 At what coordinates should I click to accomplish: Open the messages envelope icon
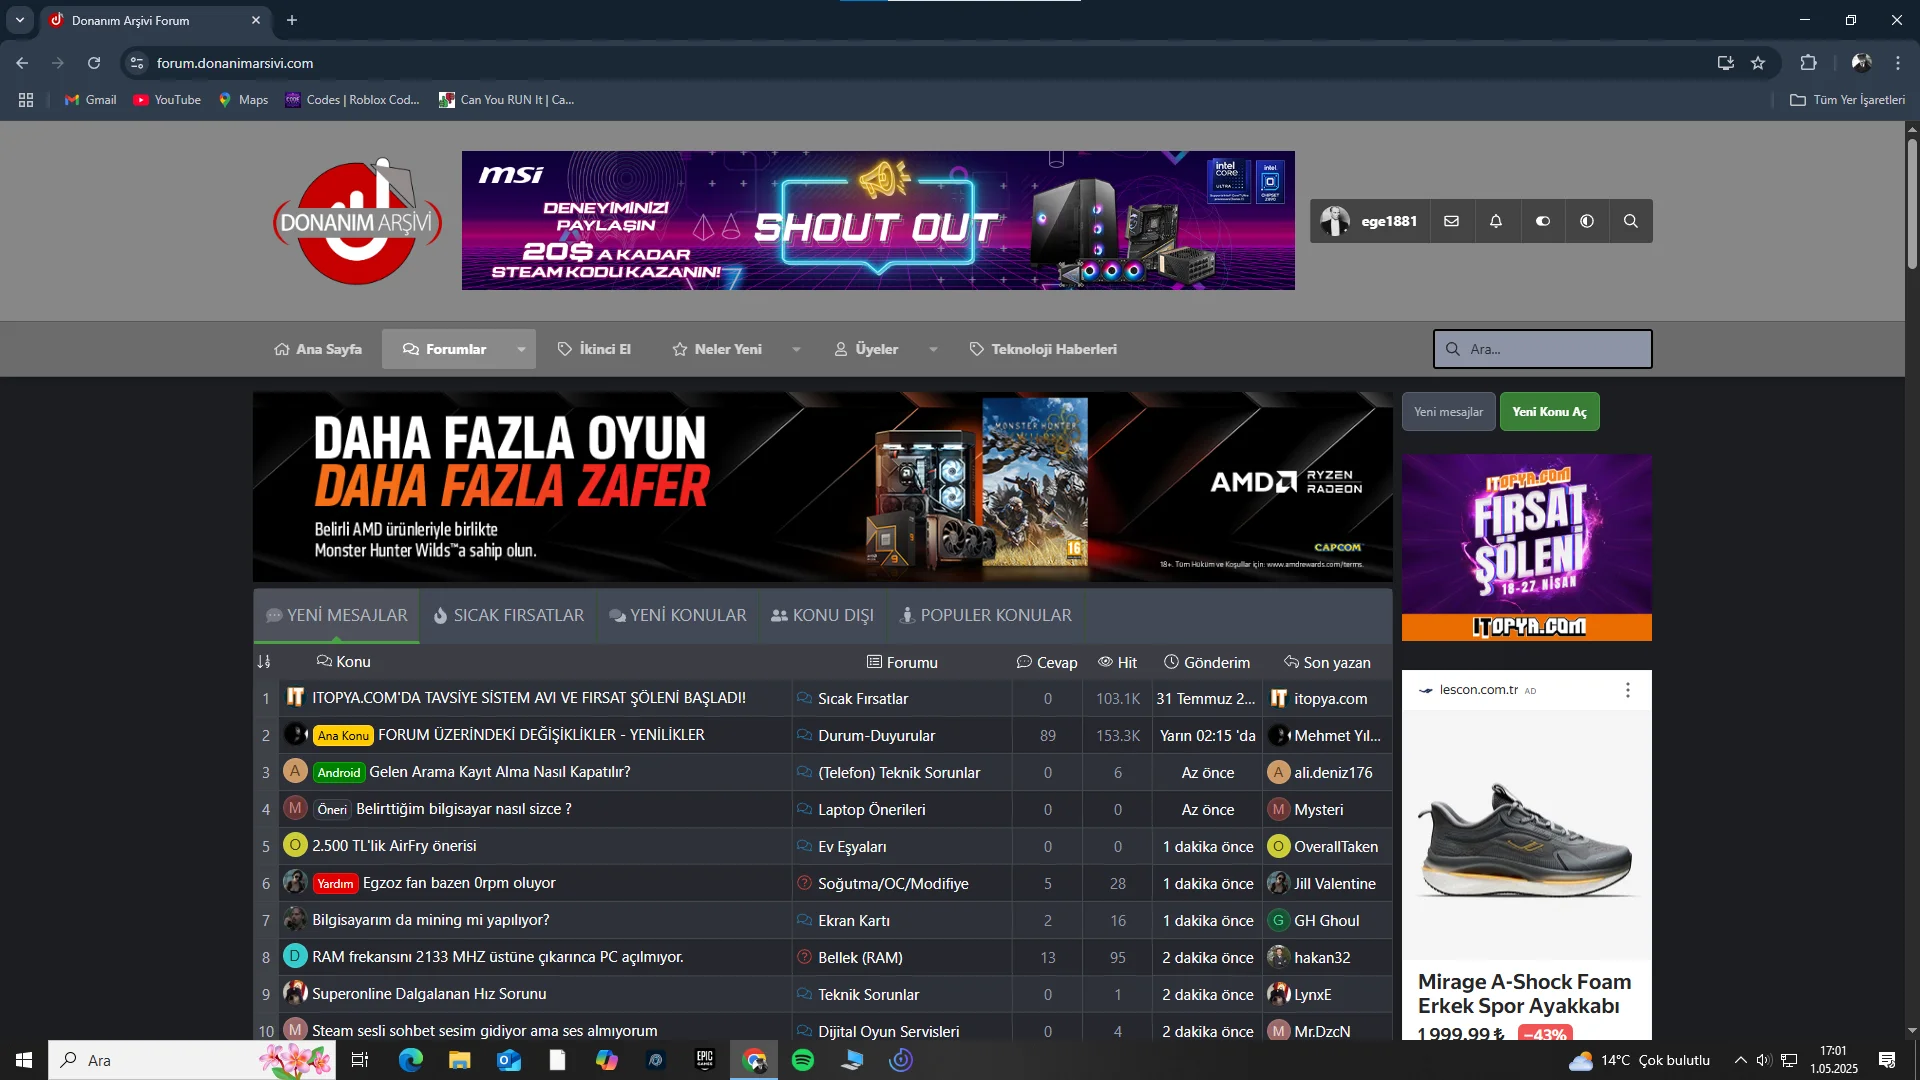pos(1452,221)
